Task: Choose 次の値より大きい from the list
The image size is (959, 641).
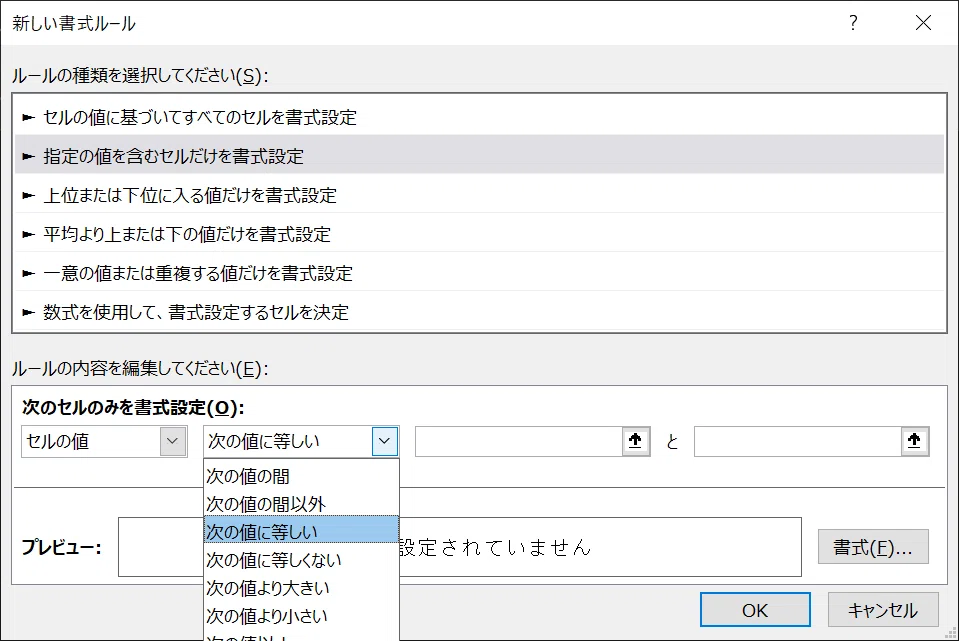Action: click(301, 588)
